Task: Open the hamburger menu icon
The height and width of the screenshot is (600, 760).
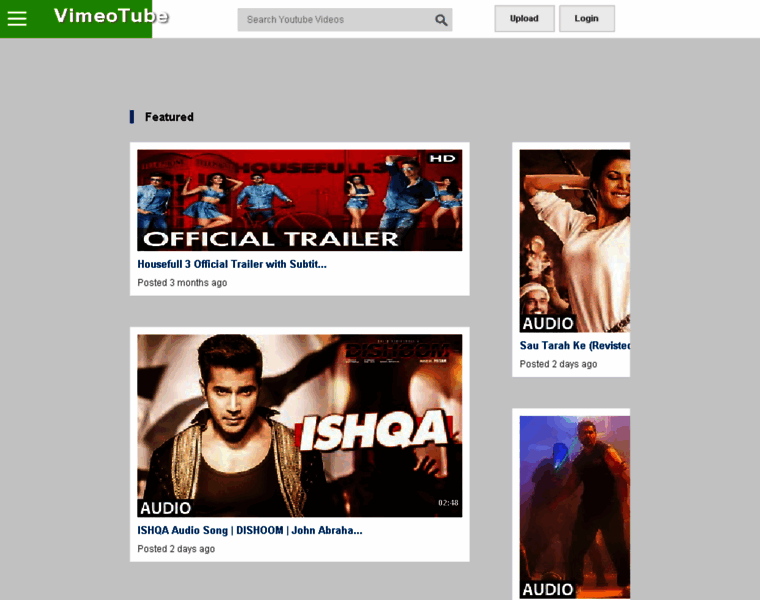Action: click(x=17, y=18)
